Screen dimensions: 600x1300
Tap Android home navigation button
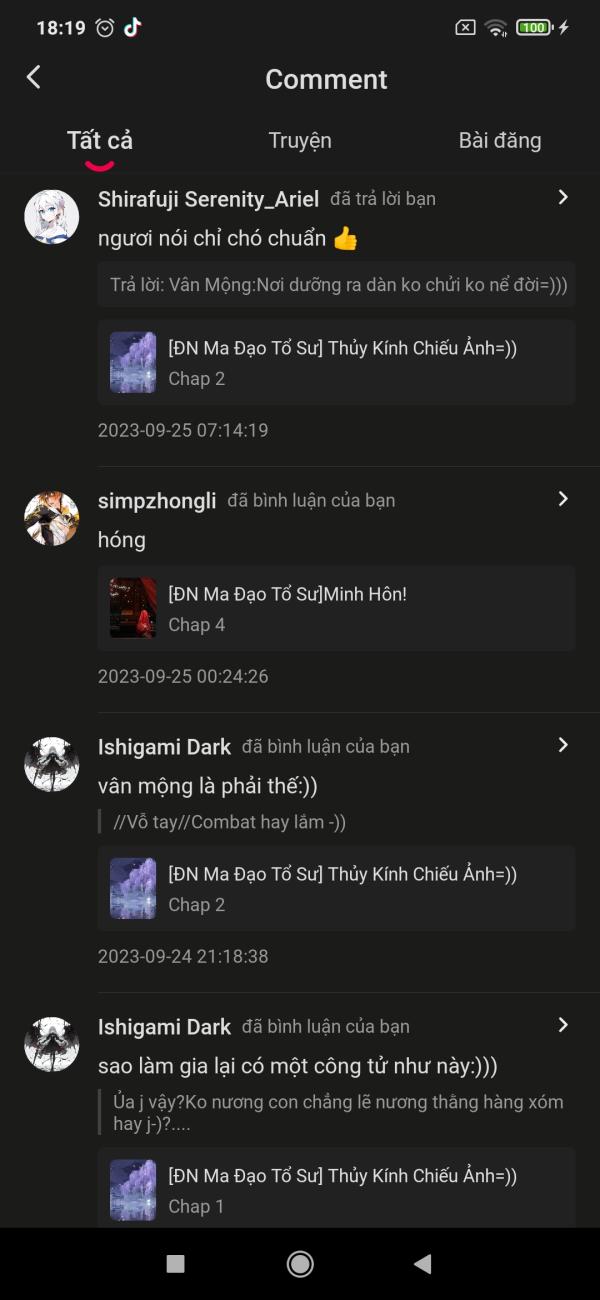(300, 1264)
